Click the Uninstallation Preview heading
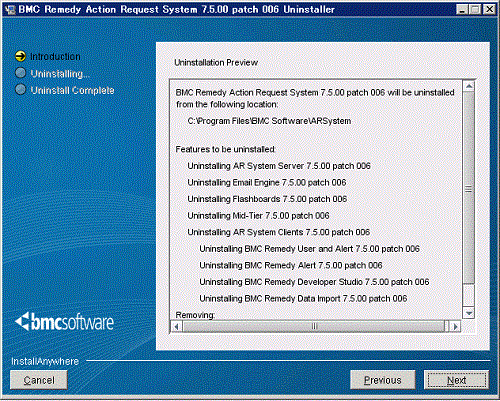 coord(216,62)
